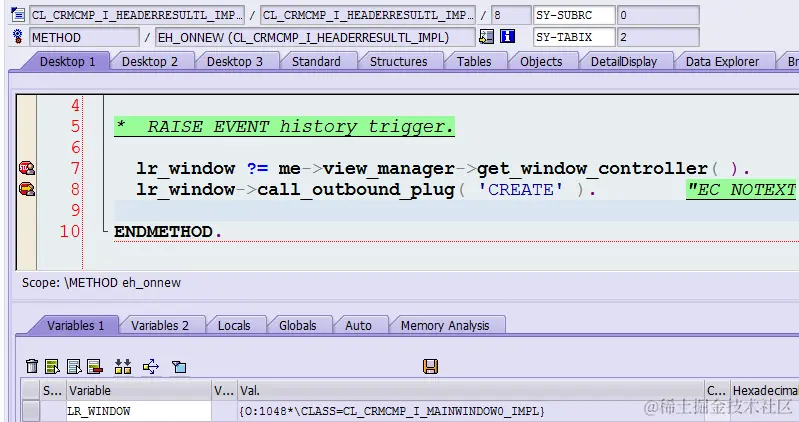Click the first class name field CL_CRMCMP_I_HEADERRESULTL_IMP
The image size is (799, 422).
[137, 15]
